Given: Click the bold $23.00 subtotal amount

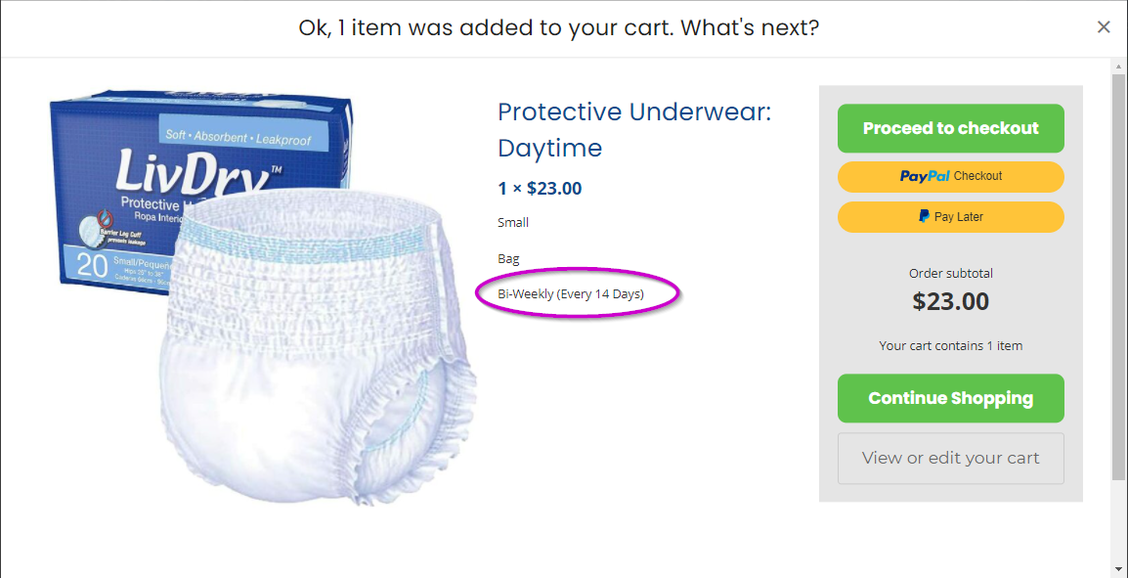Looking at the screenshot, I should pyautogui.click(x=950, y=301).
